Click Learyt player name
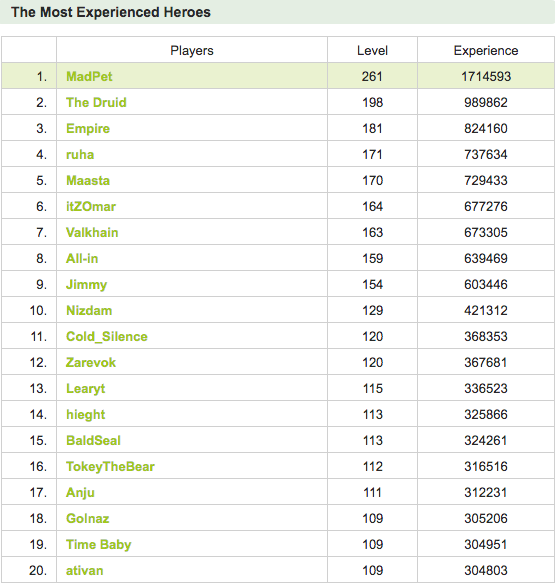Viewport: 555px width, 584px height. pos(86,388)
